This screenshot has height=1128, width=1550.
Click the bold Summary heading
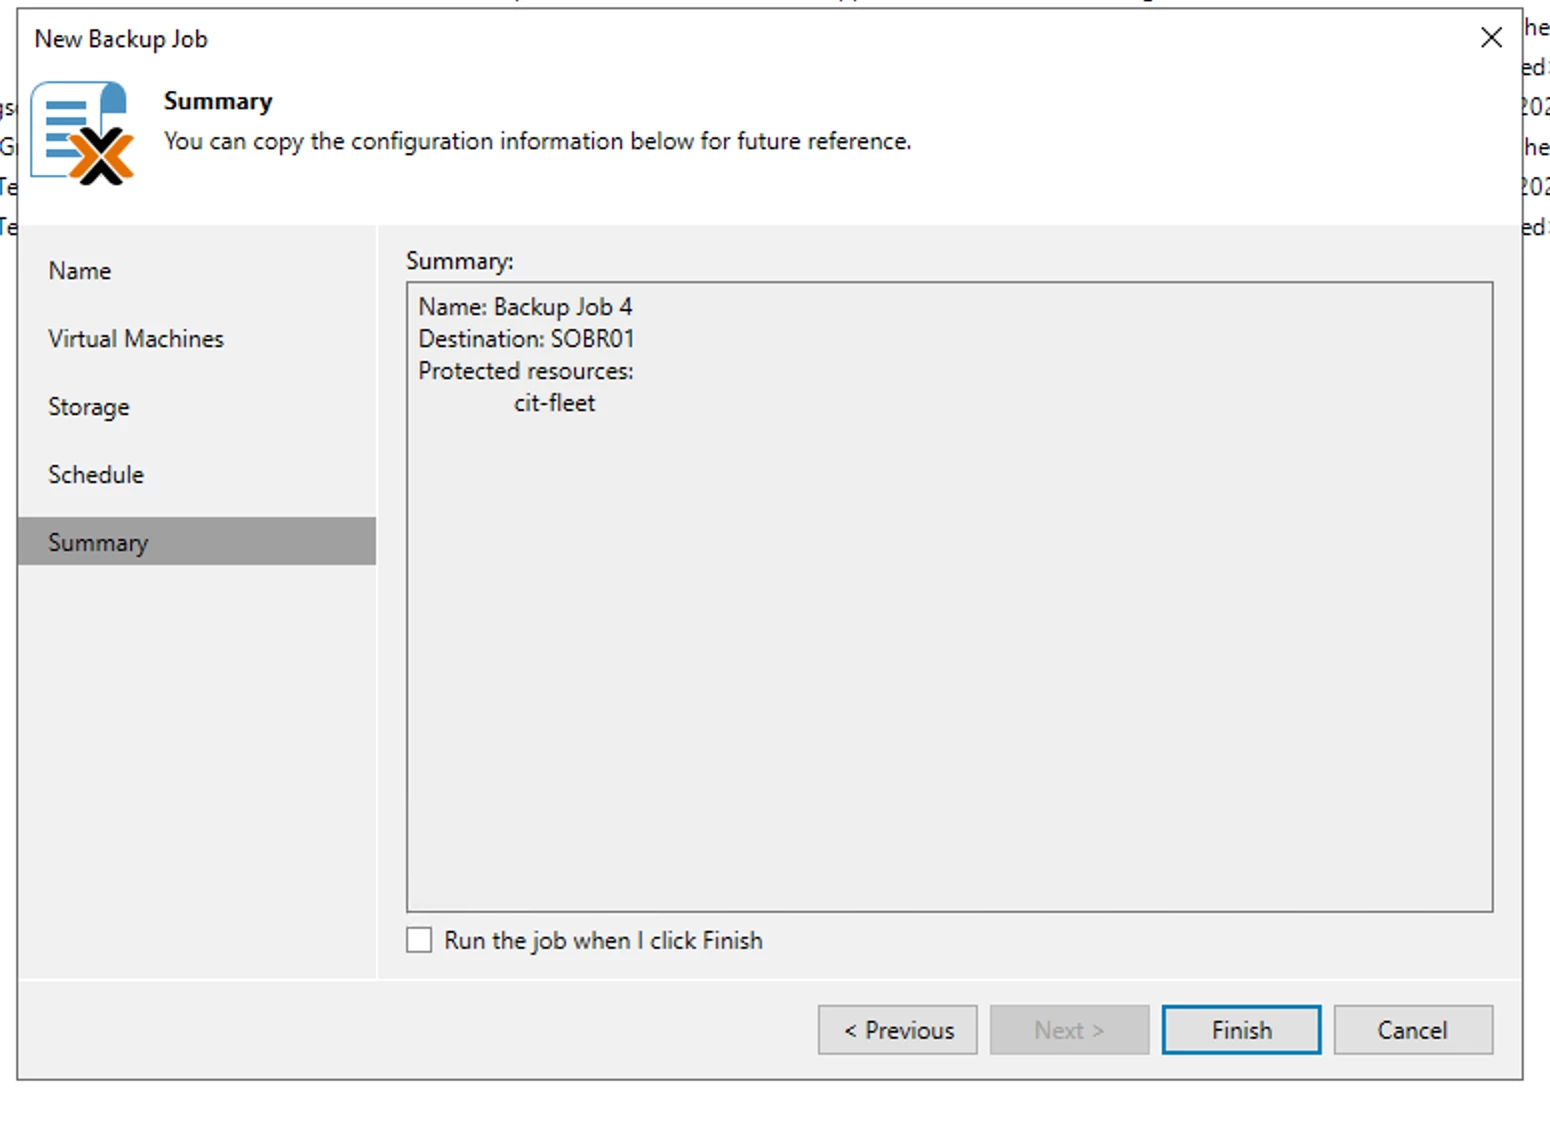[218, 101]
